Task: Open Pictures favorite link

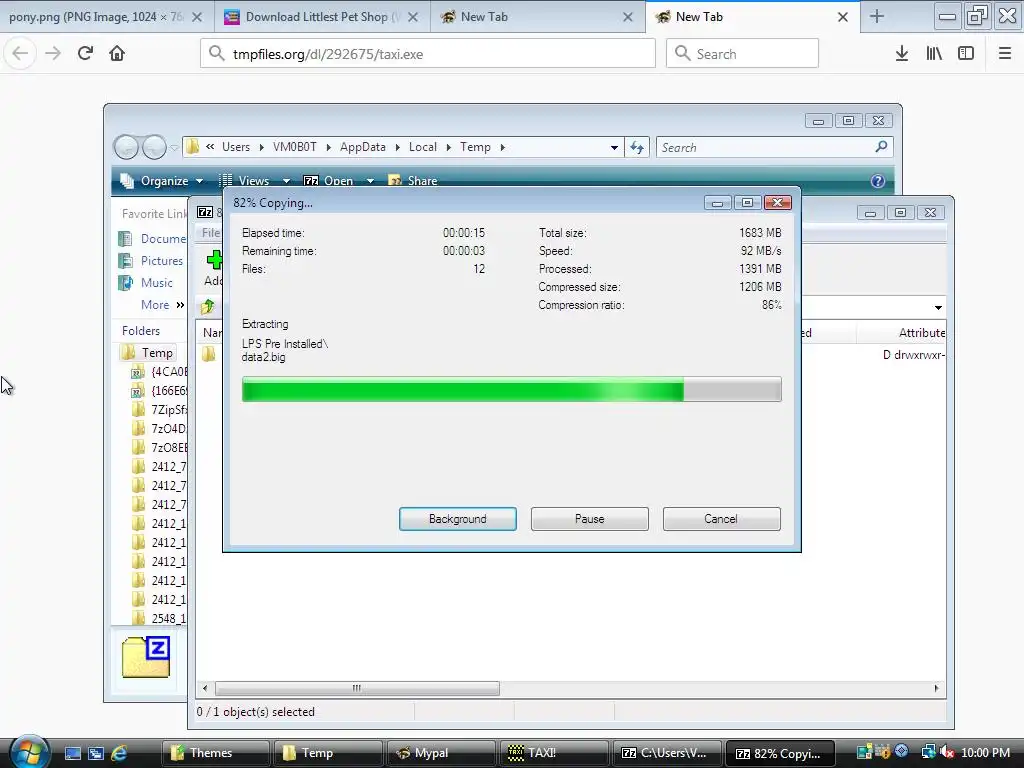Action: (152, 261)
